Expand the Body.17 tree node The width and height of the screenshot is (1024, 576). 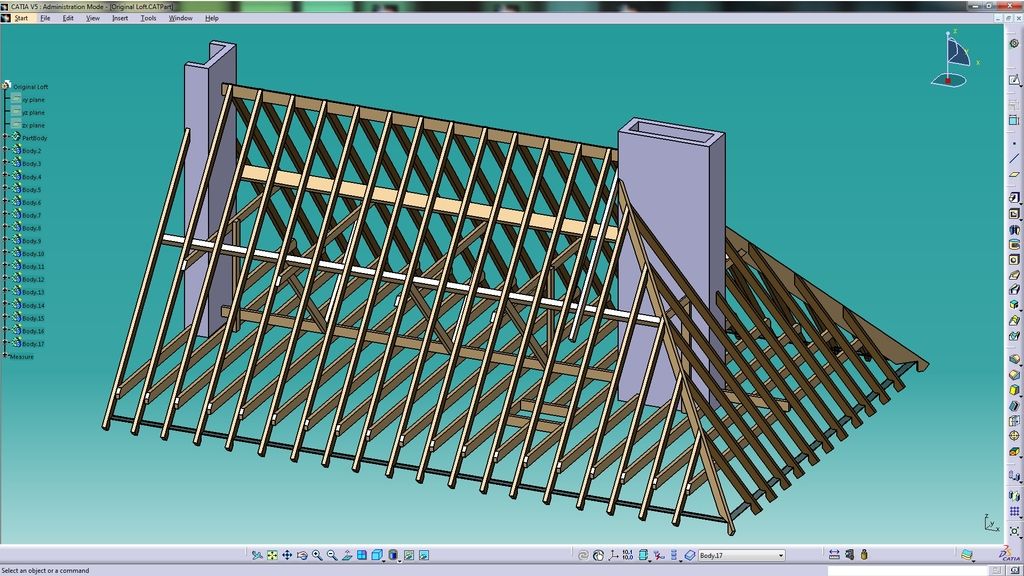coord(6,344)
